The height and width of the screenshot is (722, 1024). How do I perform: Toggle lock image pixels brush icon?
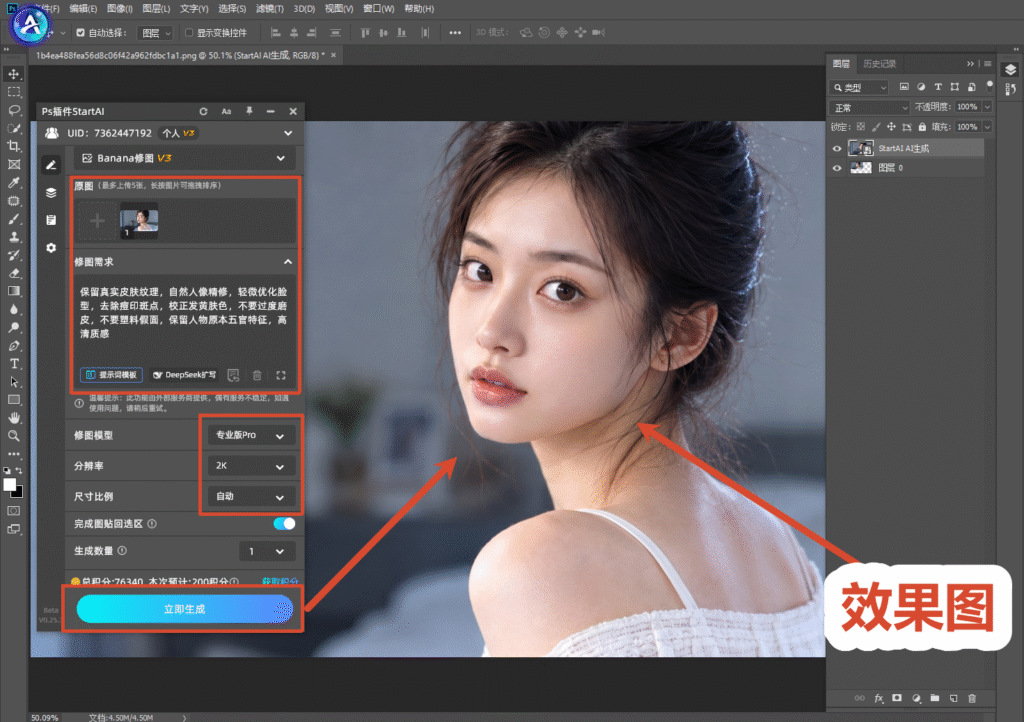coord(876,127)
